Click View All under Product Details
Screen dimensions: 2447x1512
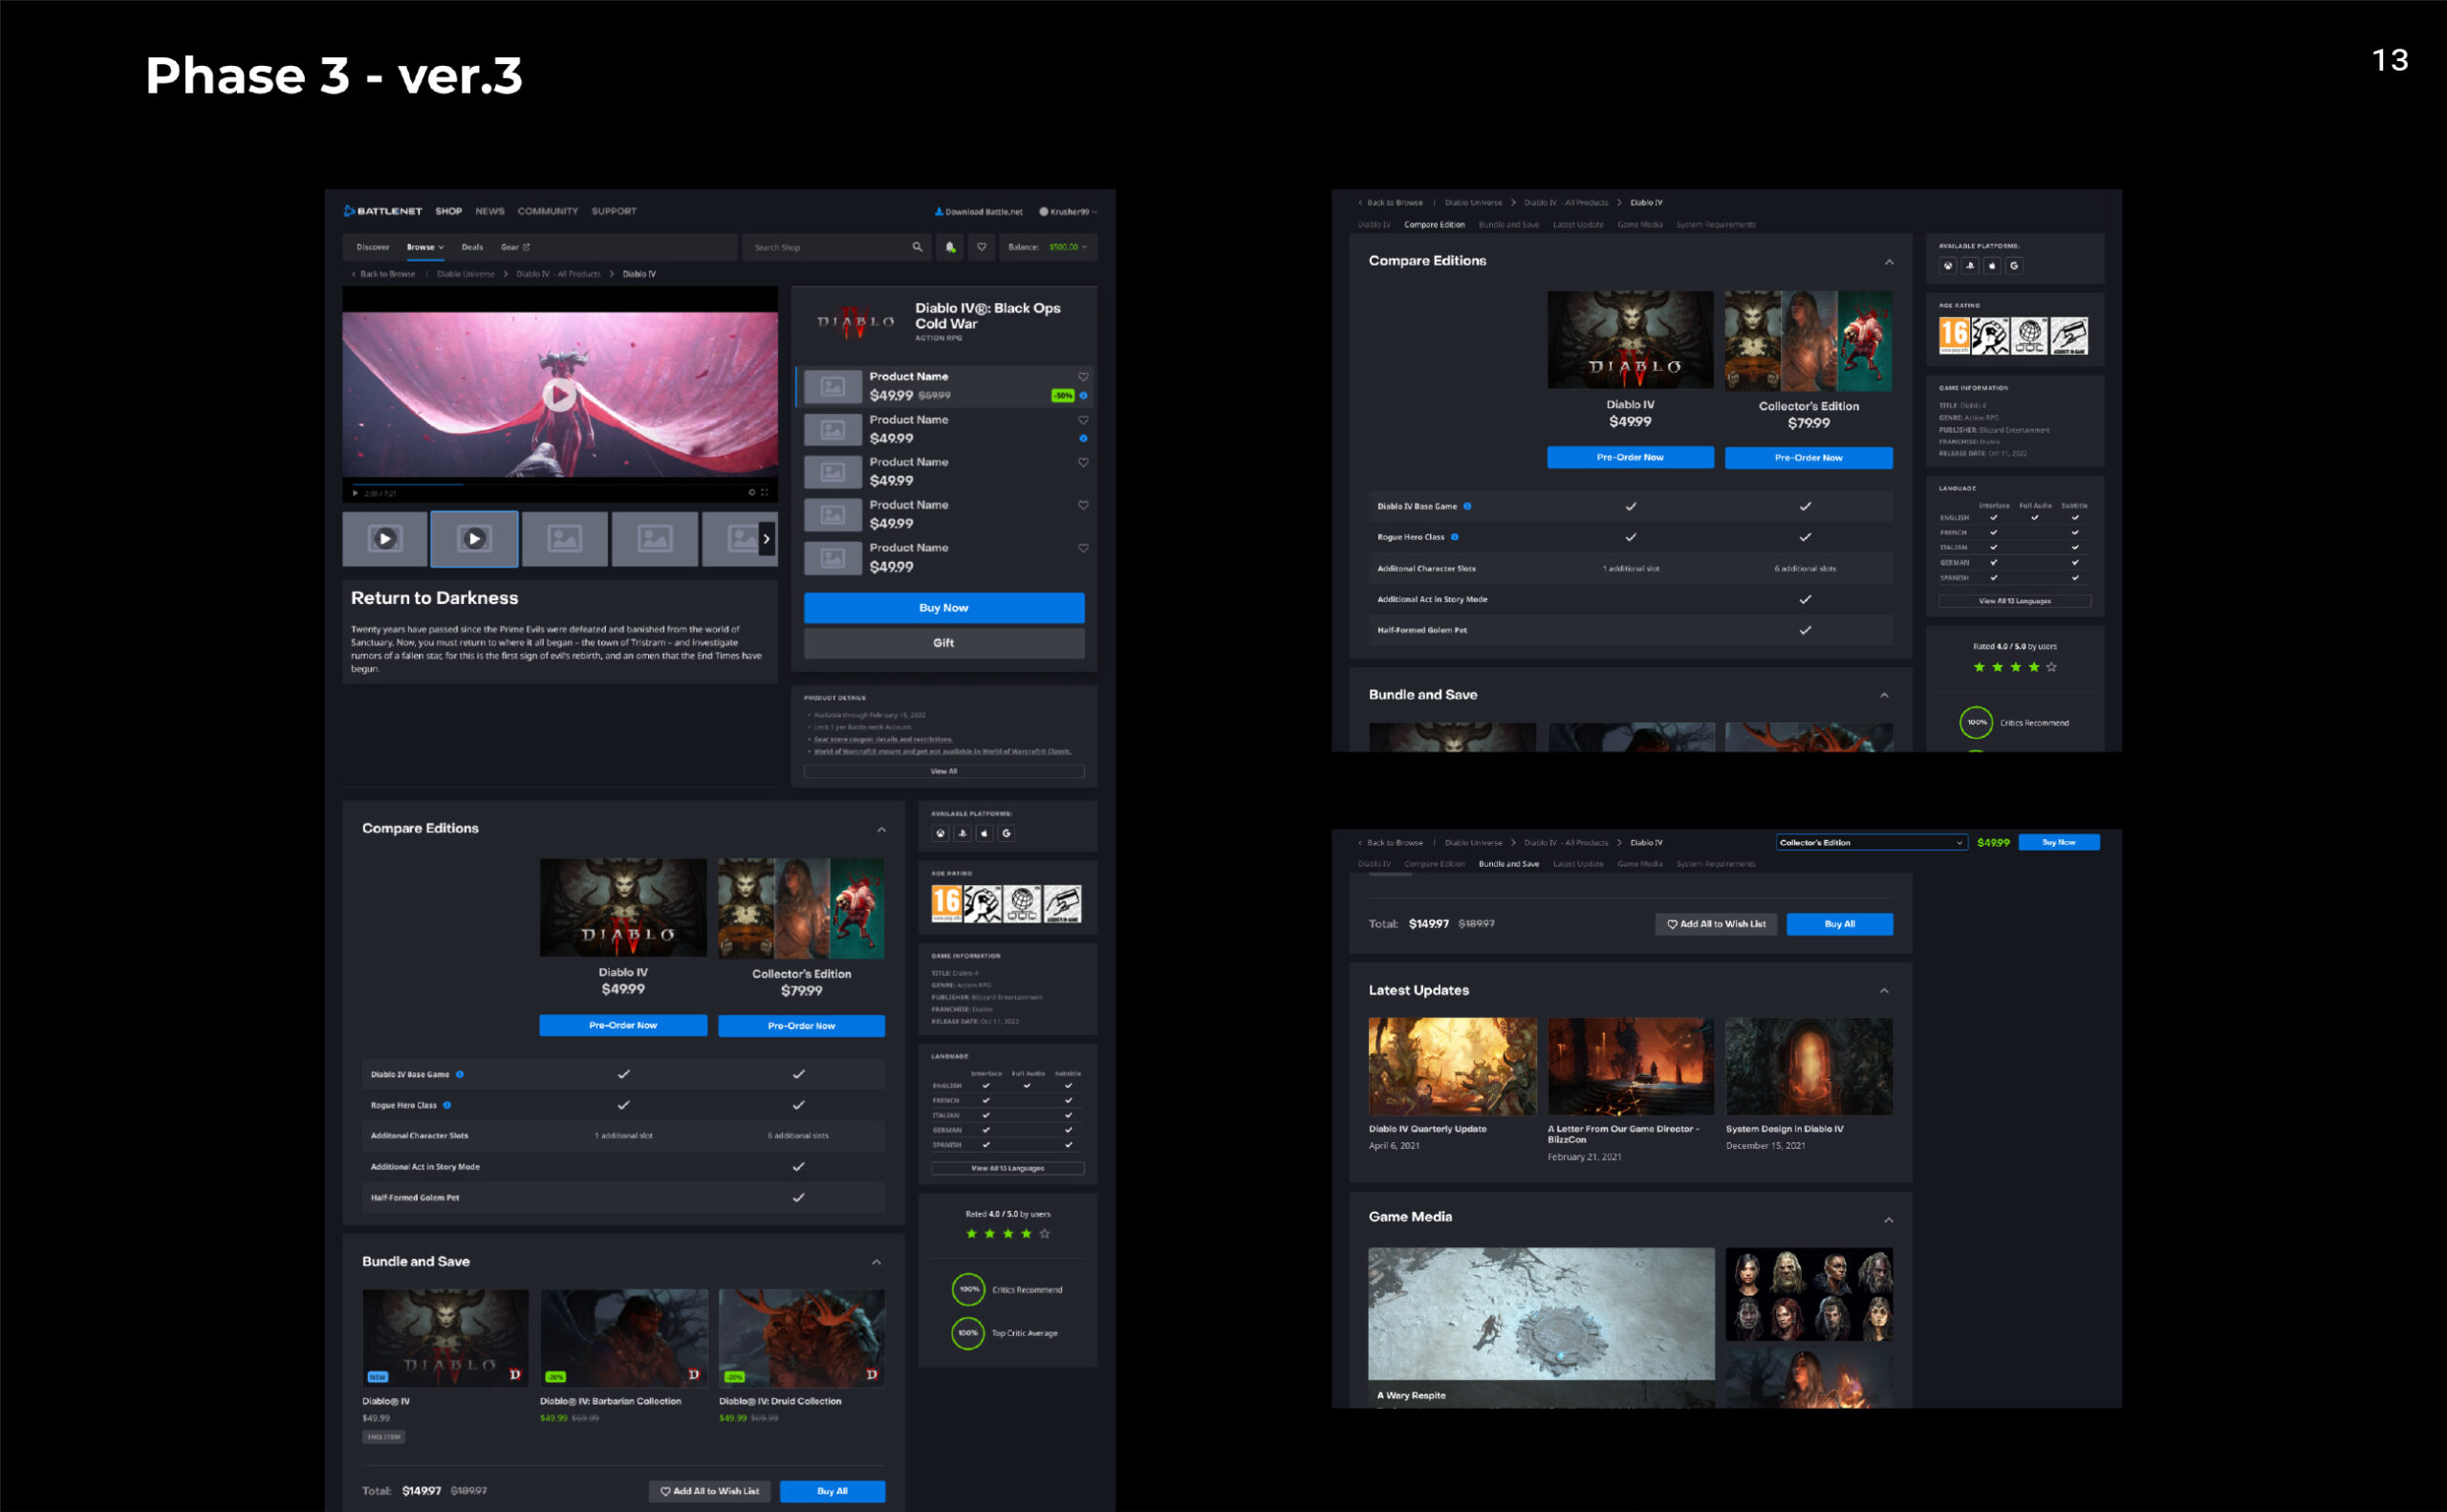point(944,771)
